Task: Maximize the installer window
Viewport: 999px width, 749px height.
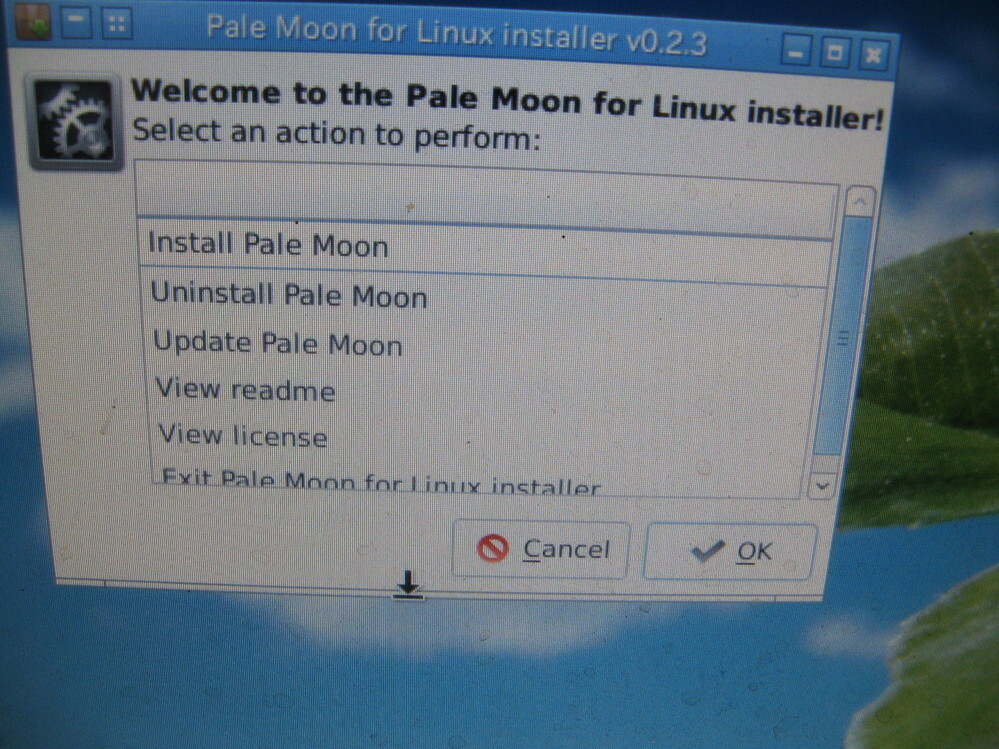Action: coord(835,52)
